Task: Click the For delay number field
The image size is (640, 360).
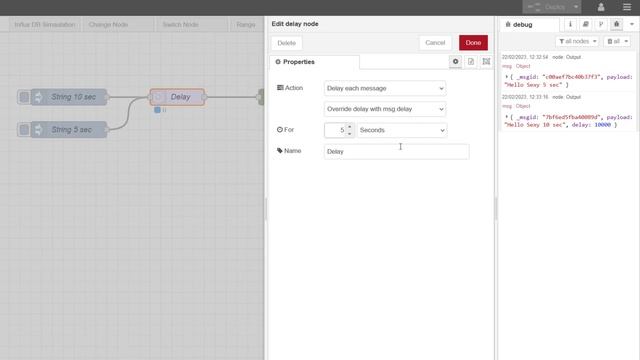Action: pos(336,130)
